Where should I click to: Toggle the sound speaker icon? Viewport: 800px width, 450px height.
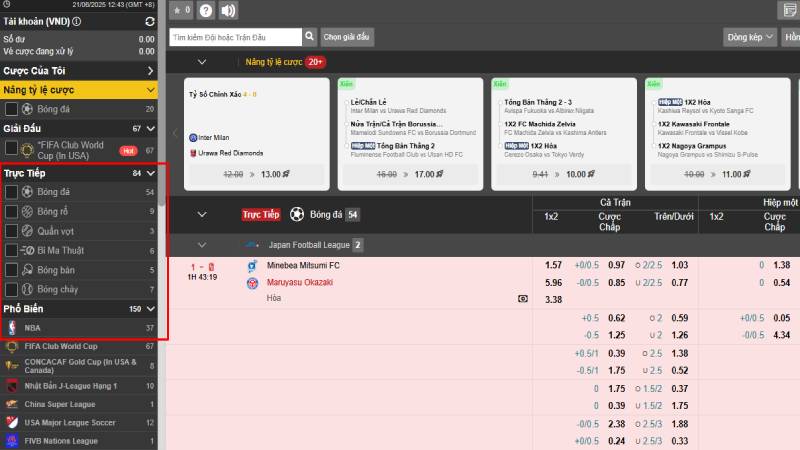228,10
